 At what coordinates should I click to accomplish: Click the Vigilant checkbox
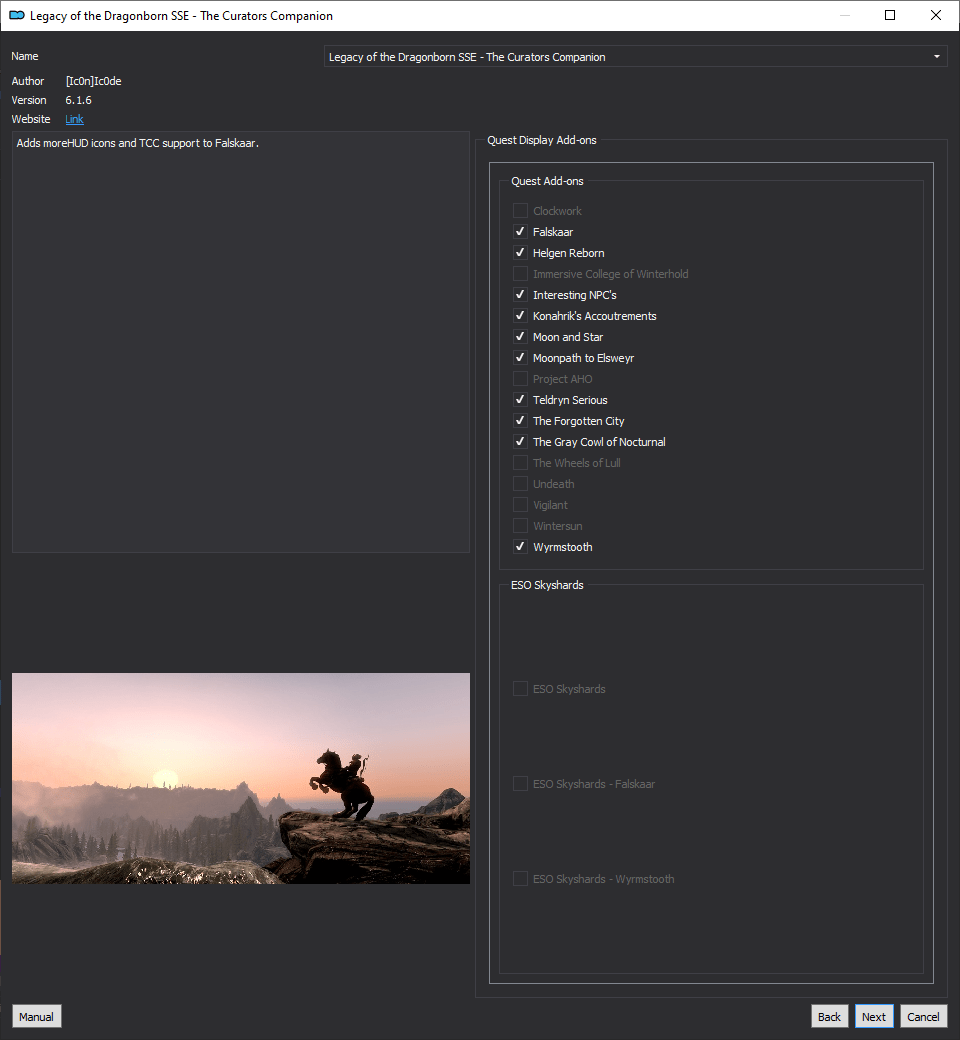(x=520, y=505)
